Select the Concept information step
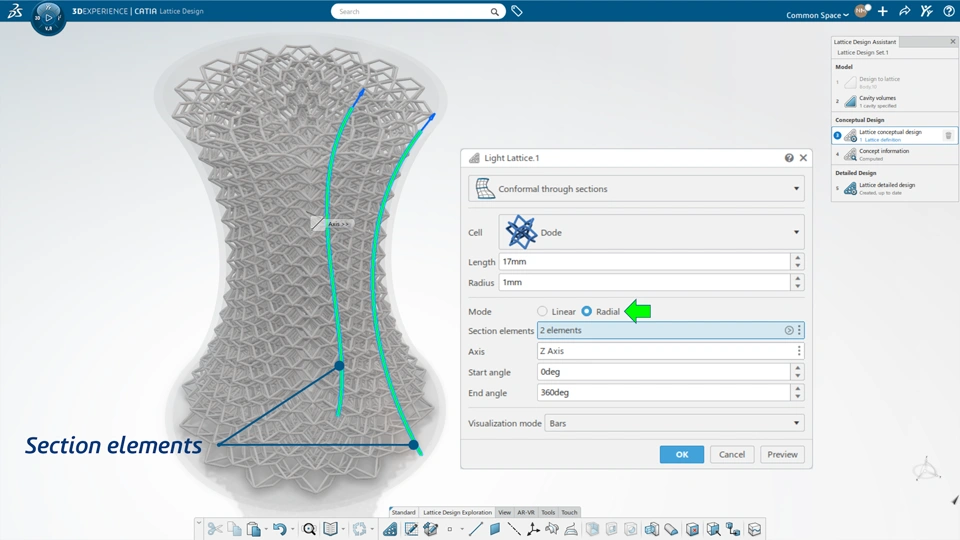Image resolution: width=960 pixels, height=540 pixels. [894, 154]
